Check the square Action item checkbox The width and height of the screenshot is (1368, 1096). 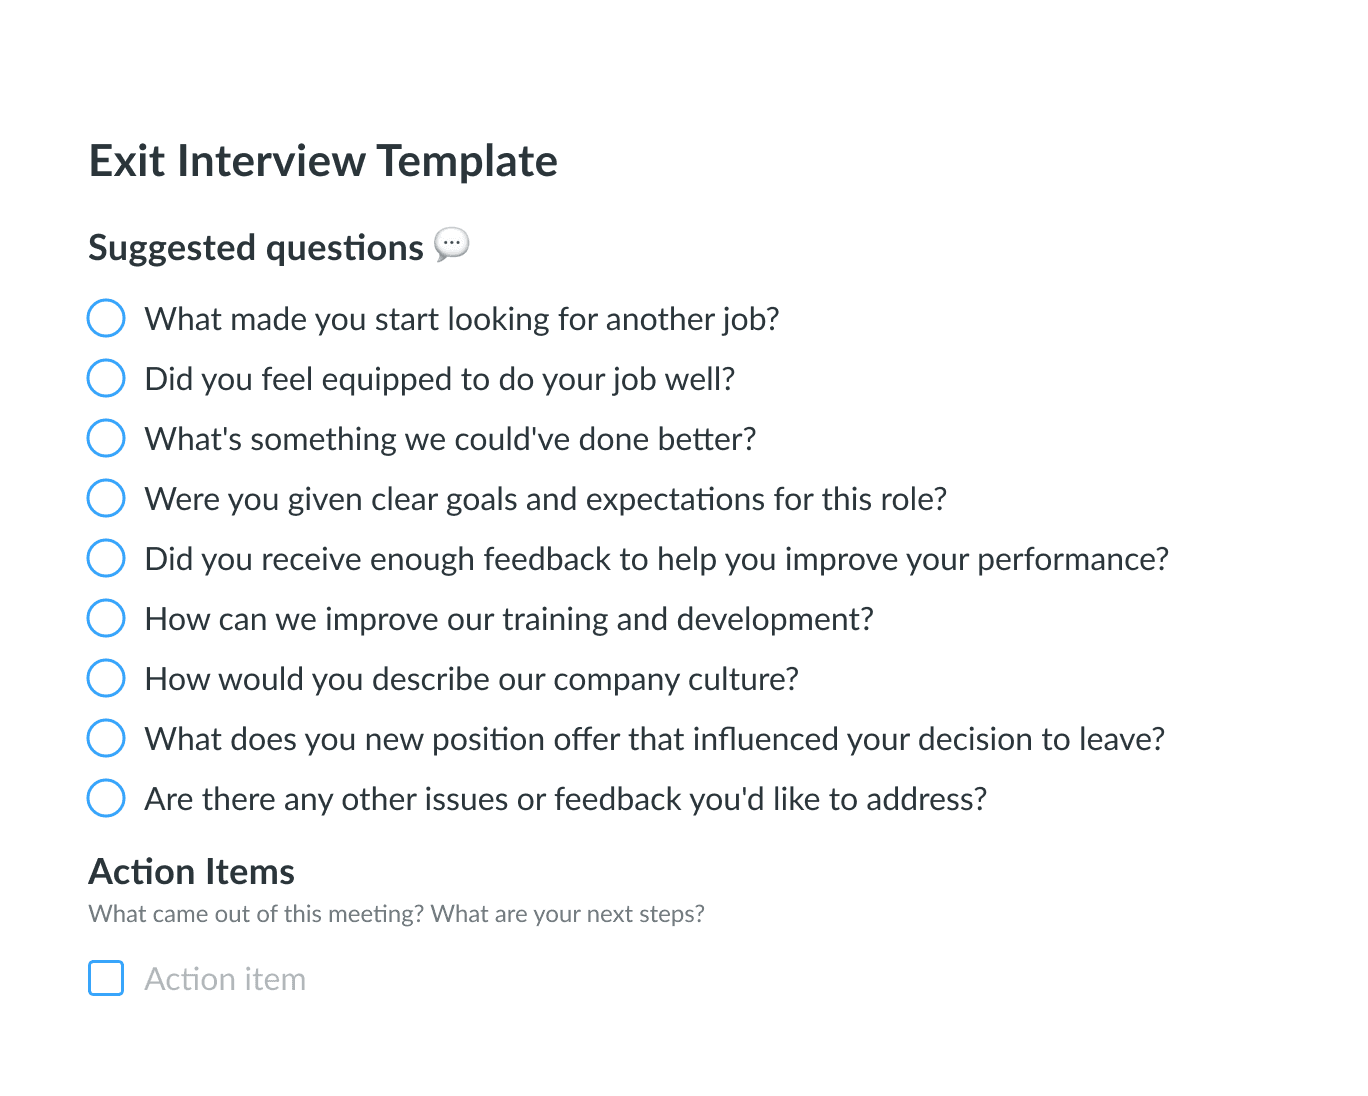[x=106, y=978]
